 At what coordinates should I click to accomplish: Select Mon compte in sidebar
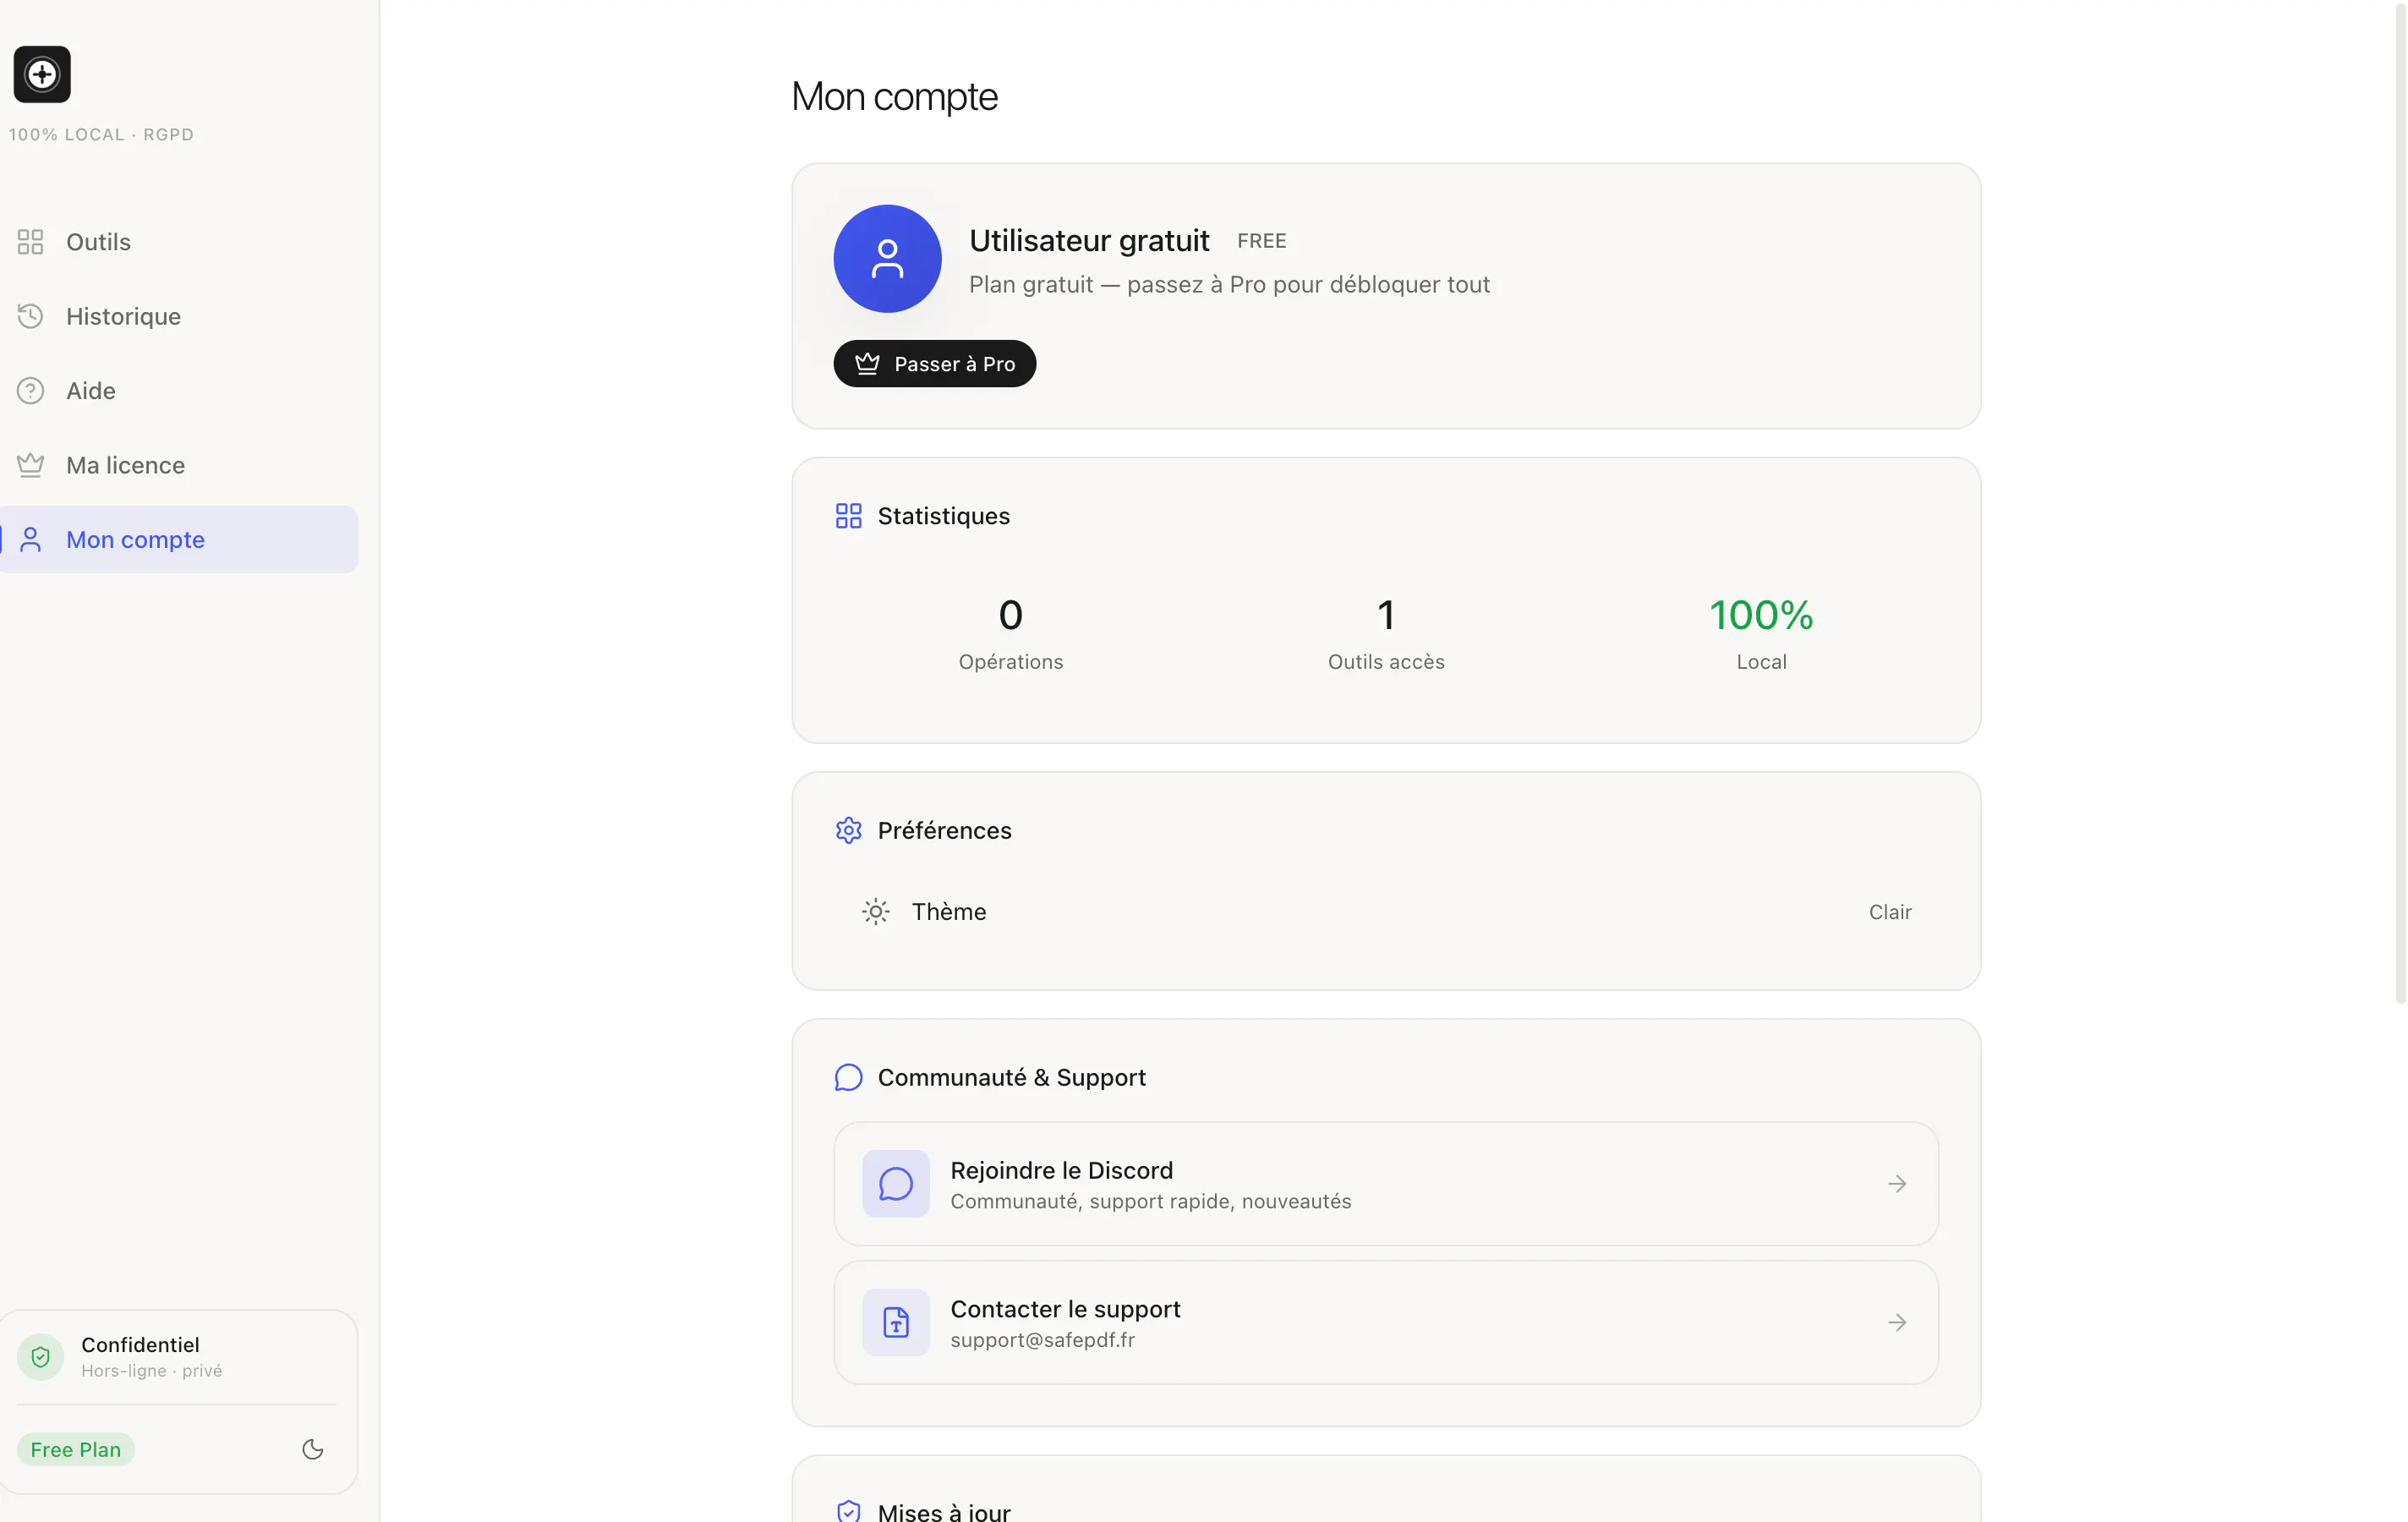pos(179,539)
